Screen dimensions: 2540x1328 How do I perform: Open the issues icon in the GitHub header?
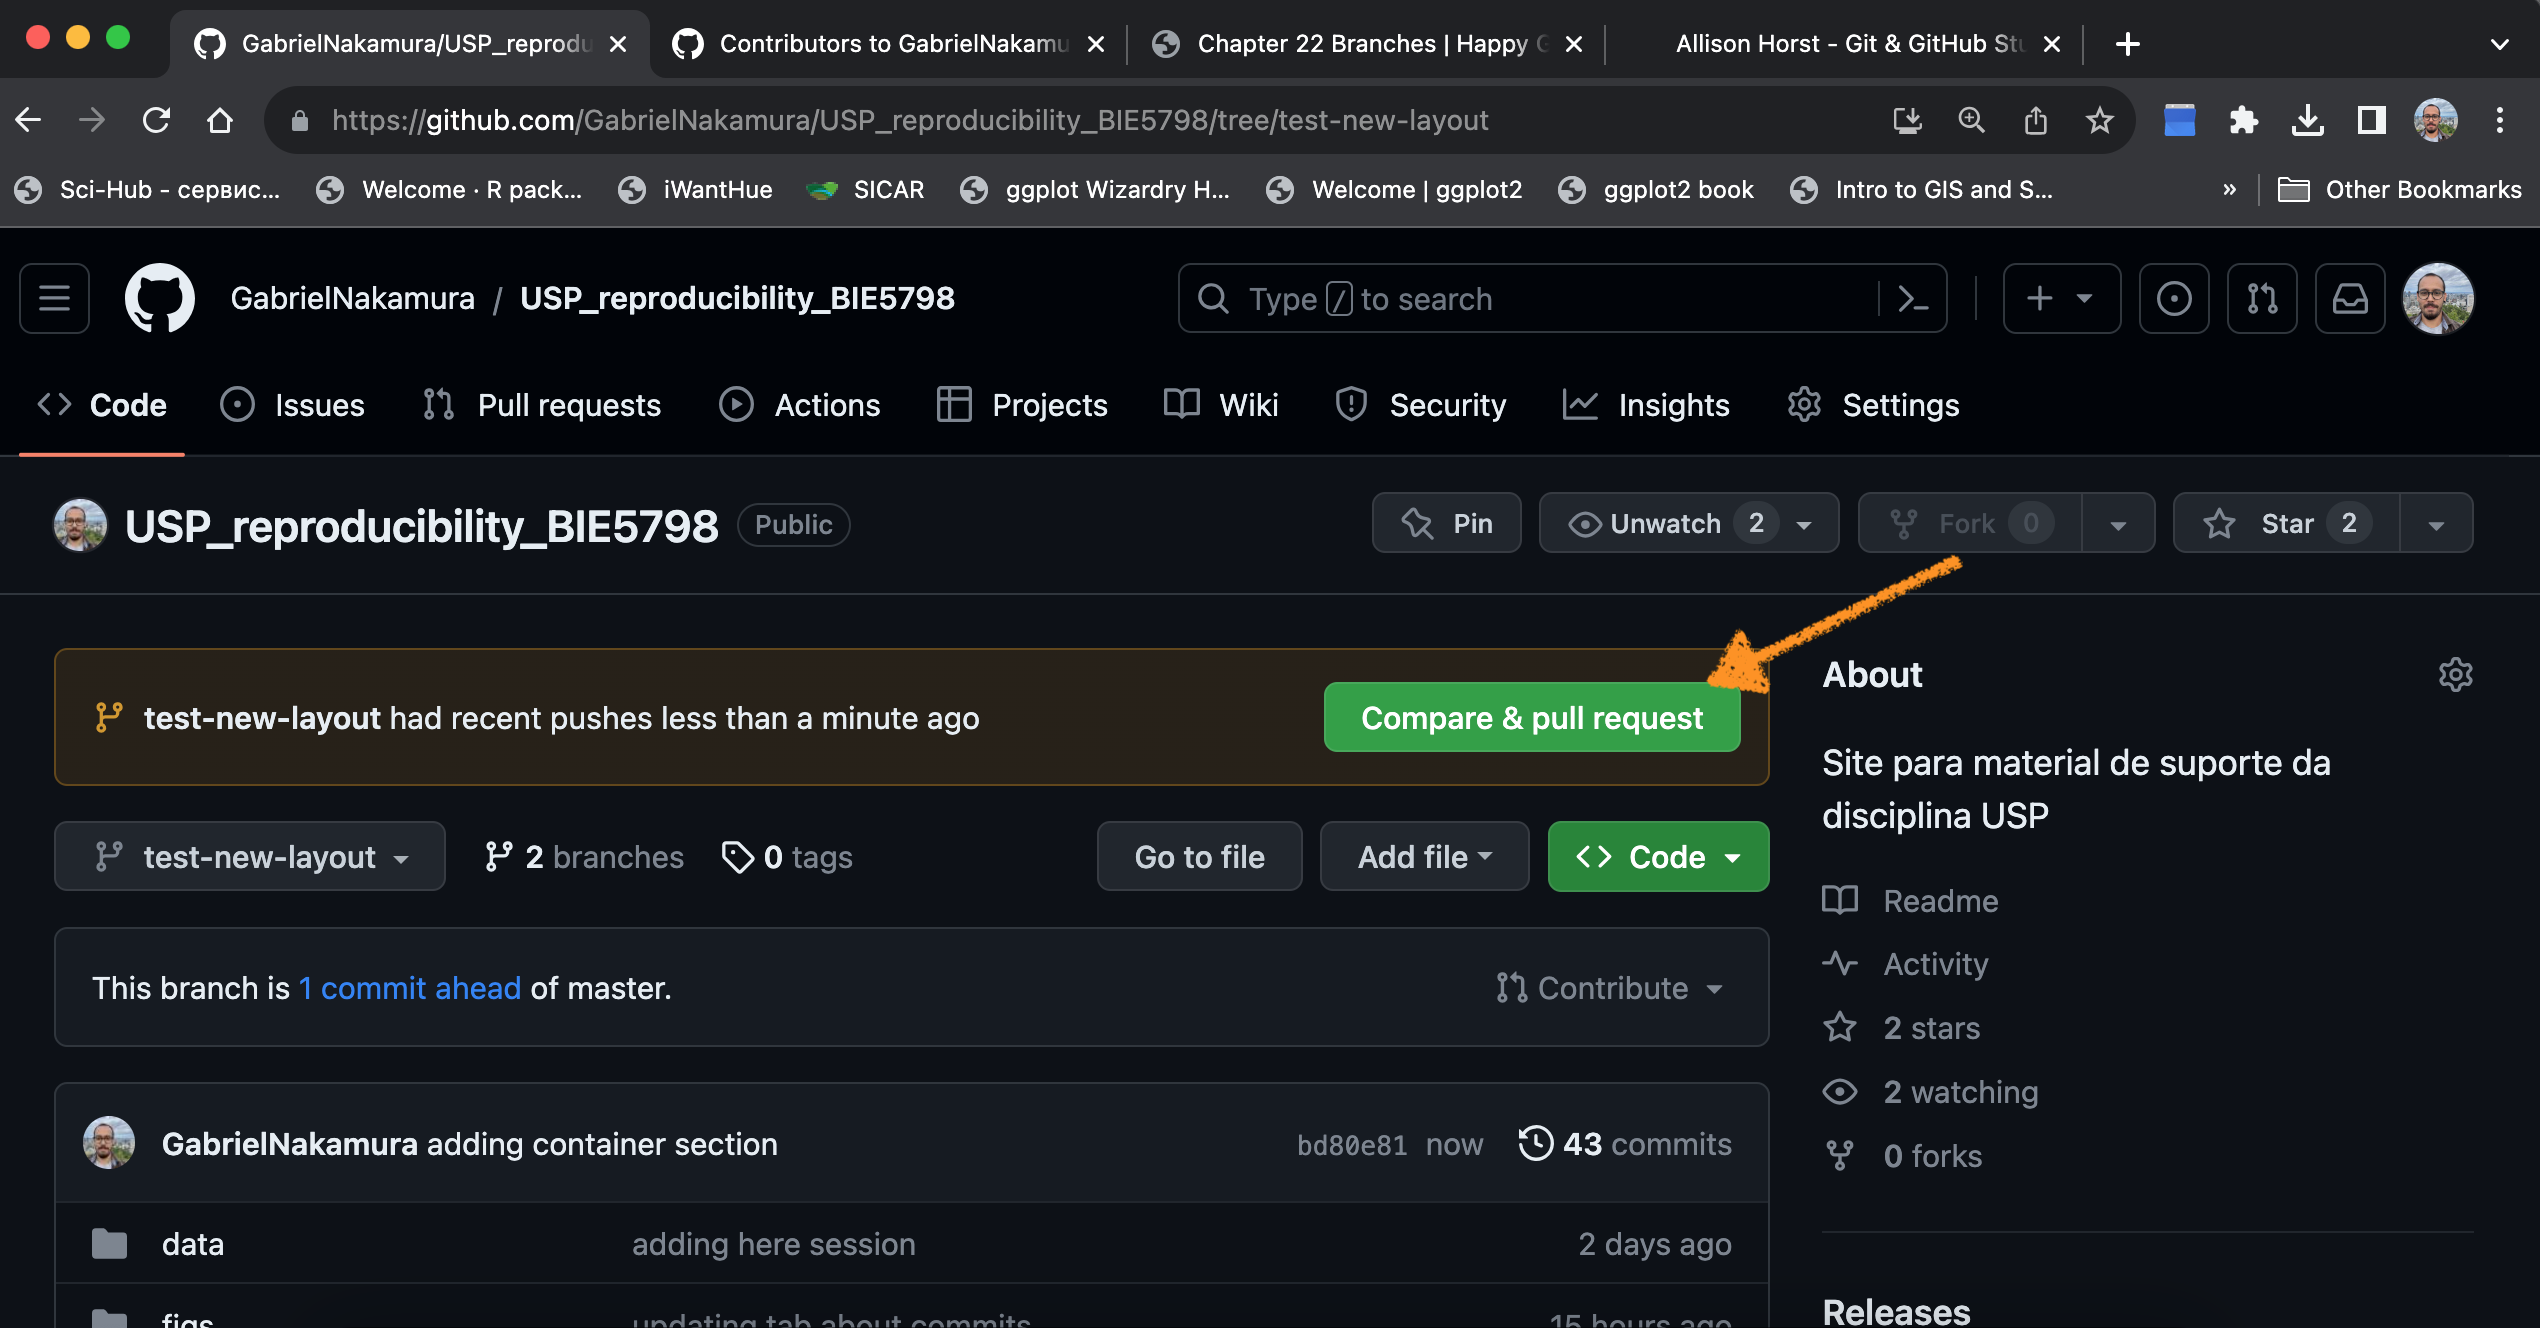[x=2174, y=298]
